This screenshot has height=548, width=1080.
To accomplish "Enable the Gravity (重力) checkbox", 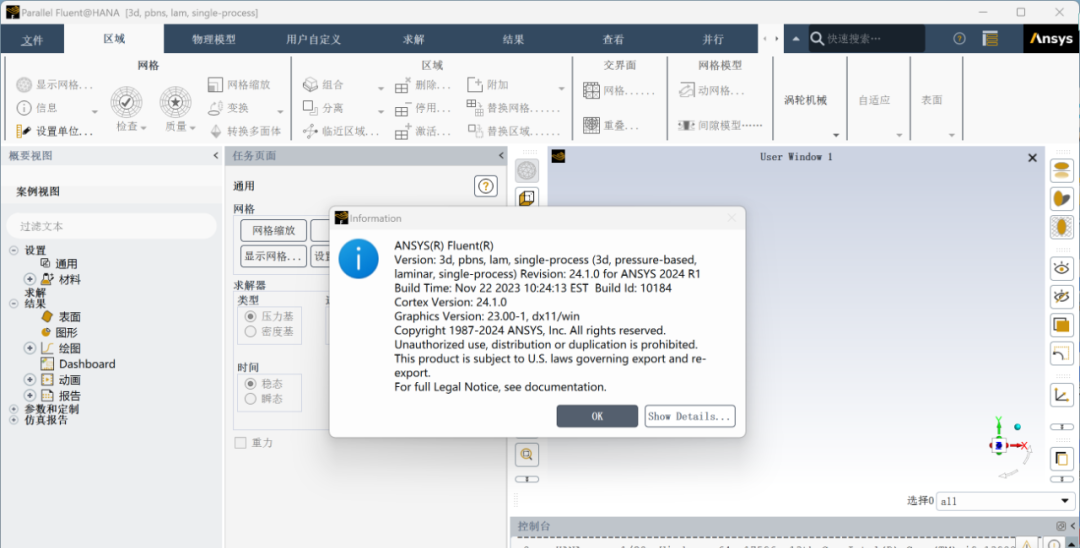I will tap(240, 443).
